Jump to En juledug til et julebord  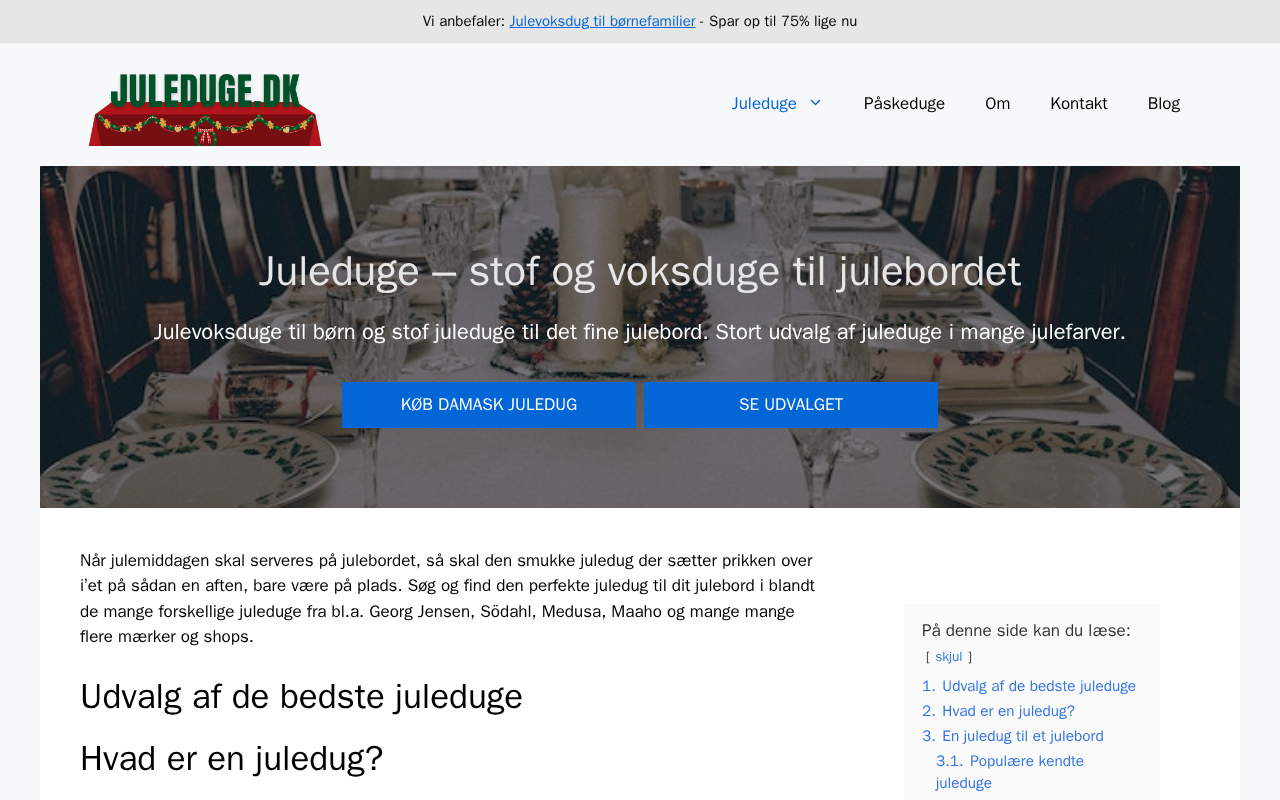coord(1013,736)
